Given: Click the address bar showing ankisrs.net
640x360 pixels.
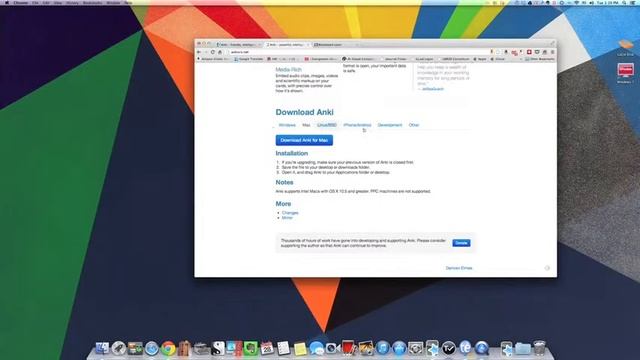Looking at the screenshot, I should pos(359,52).
